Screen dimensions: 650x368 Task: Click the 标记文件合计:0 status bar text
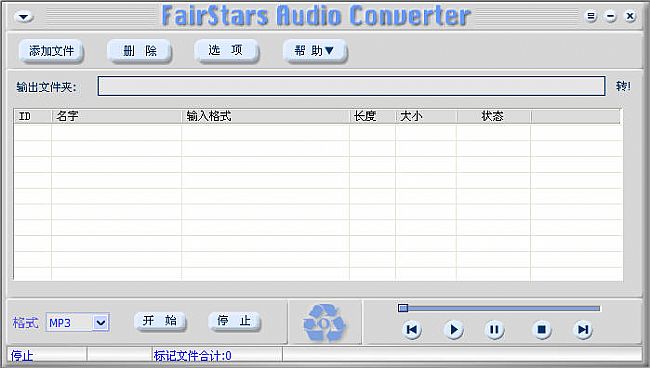pyautogui.click(x=192, y=356)
